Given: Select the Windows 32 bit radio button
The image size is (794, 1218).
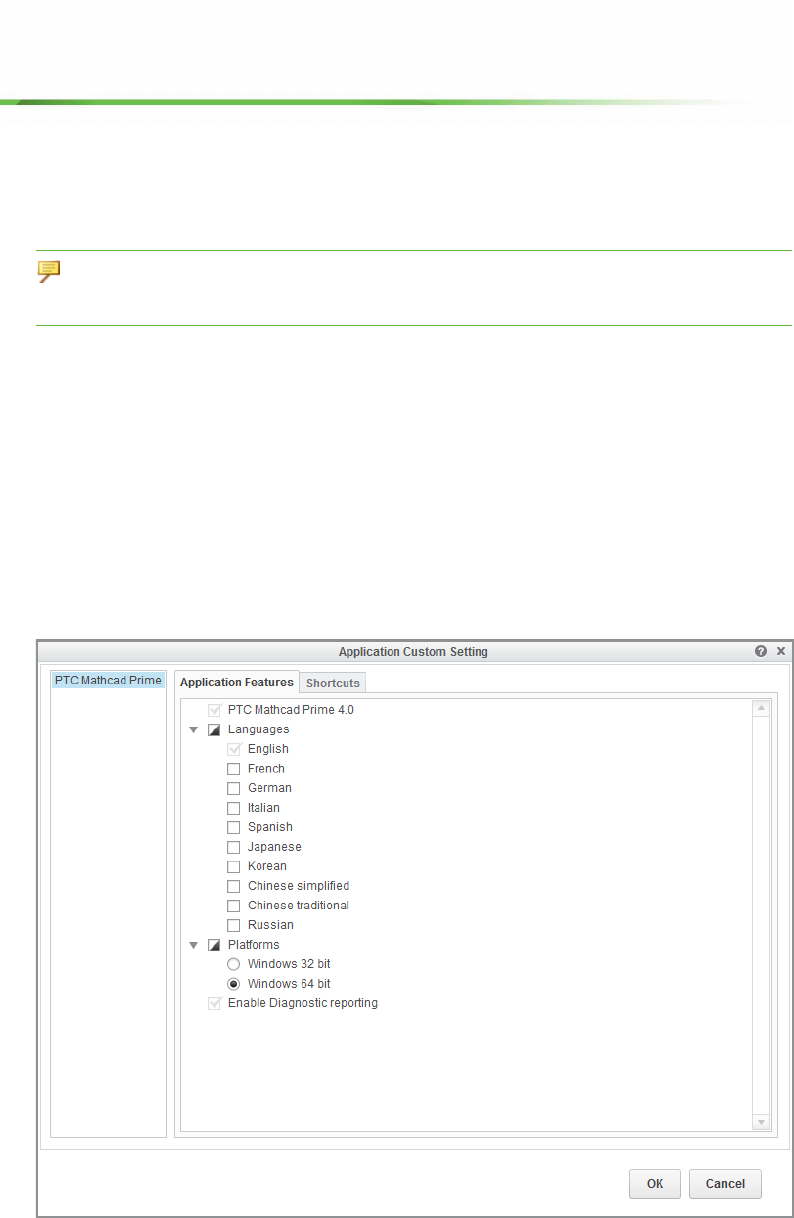Looking at the screenshot, I should (234, 964).
